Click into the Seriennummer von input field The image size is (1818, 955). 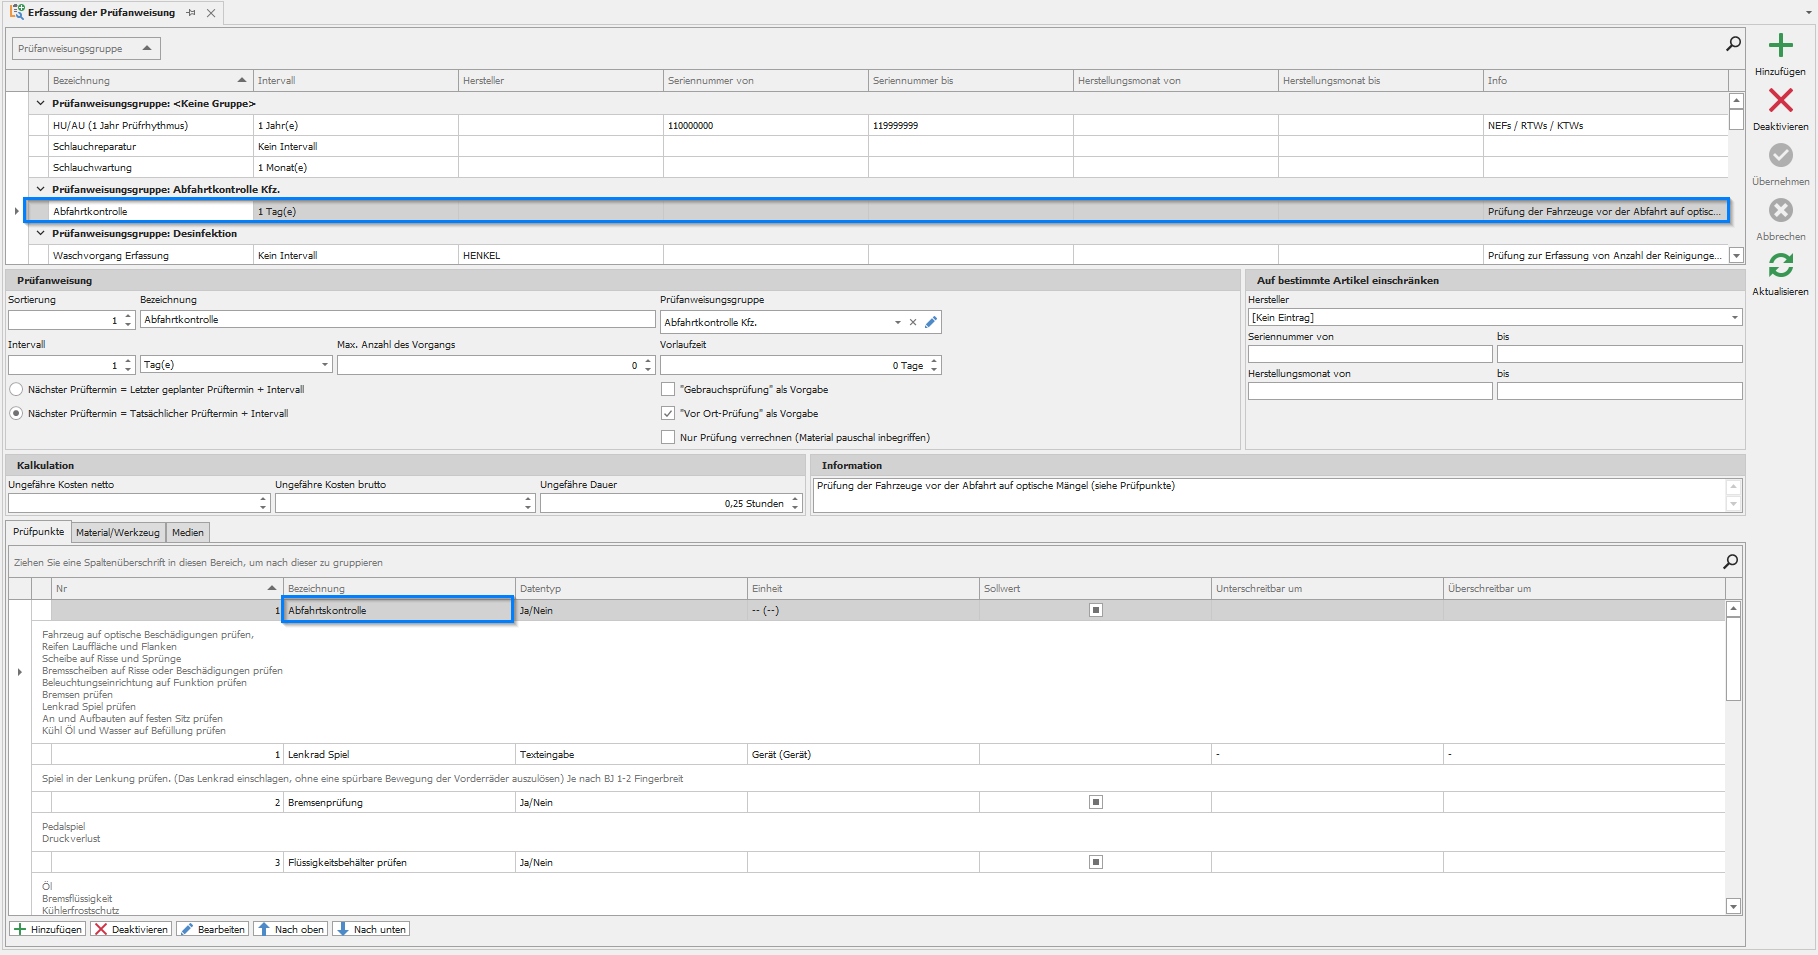point(1369,354)
